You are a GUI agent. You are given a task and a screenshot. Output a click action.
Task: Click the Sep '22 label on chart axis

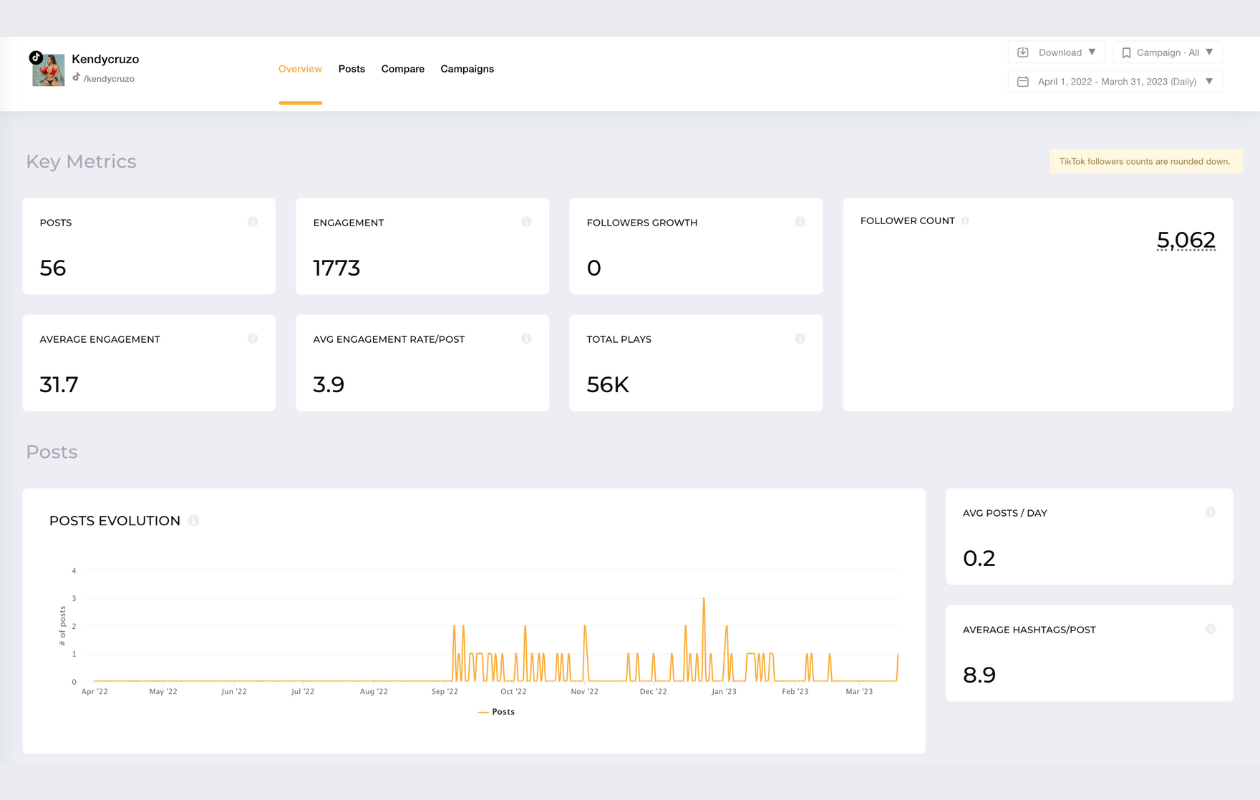click(x=445, y=691)
